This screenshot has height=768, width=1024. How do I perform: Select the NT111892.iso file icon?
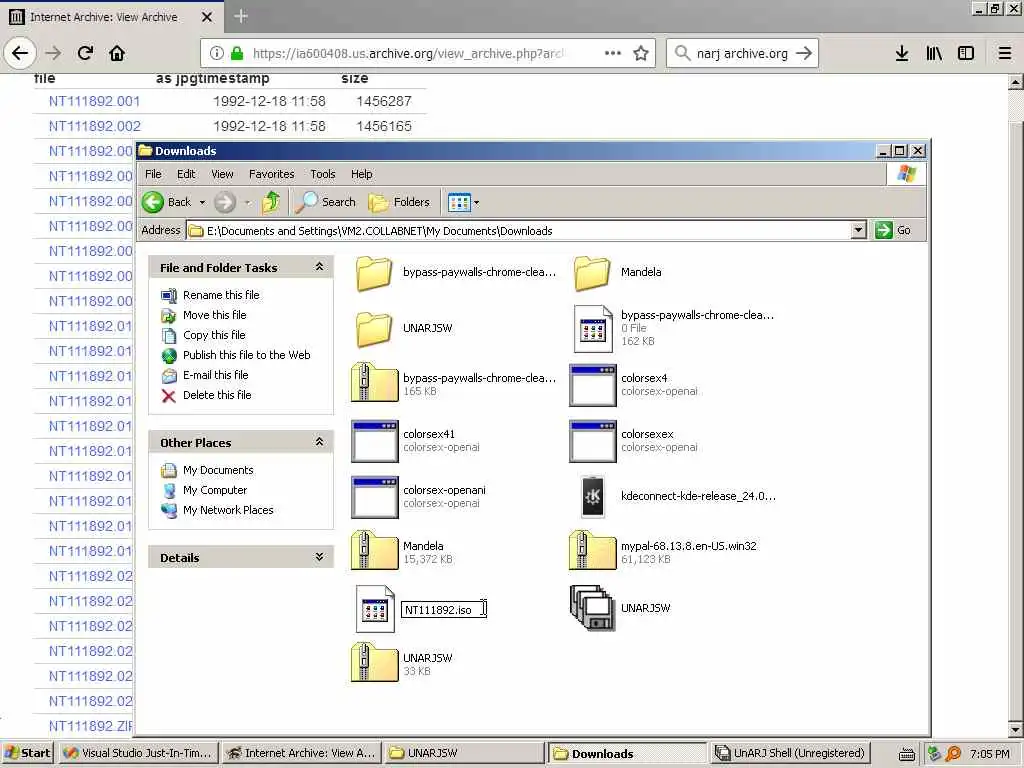pos(375,609)
